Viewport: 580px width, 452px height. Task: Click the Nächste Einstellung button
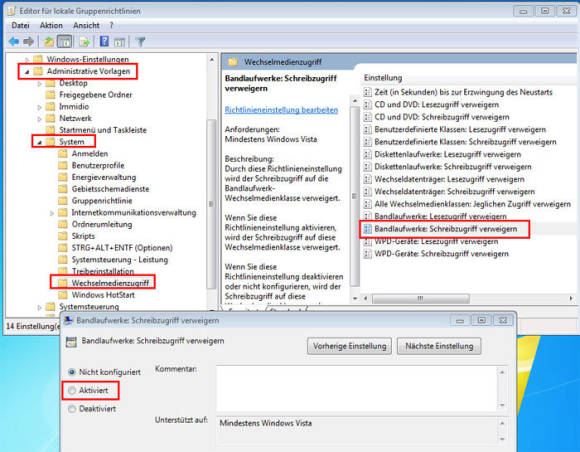tap(439, 346)
